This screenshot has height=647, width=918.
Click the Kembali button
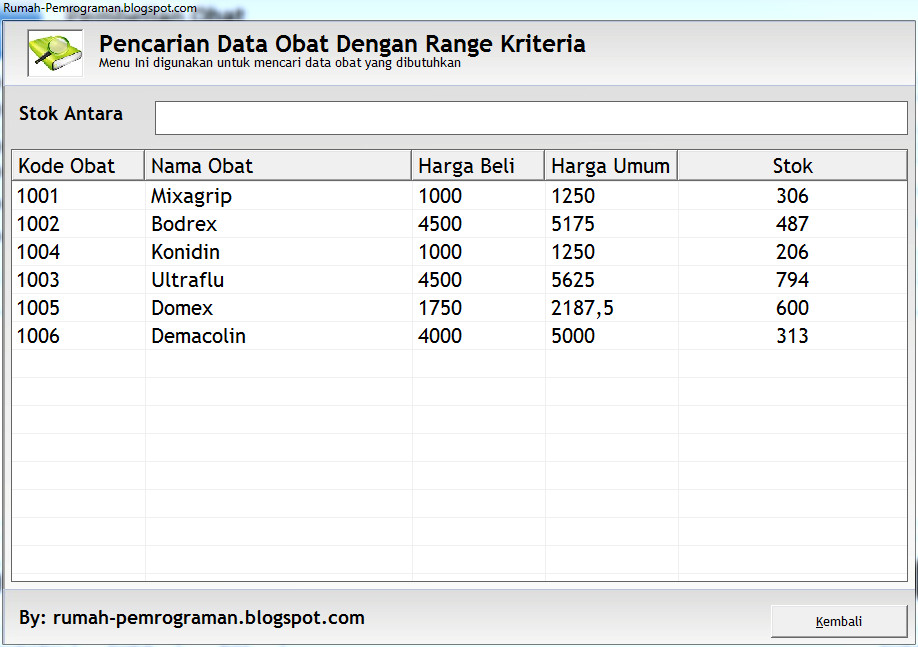[x=838, y=620]
